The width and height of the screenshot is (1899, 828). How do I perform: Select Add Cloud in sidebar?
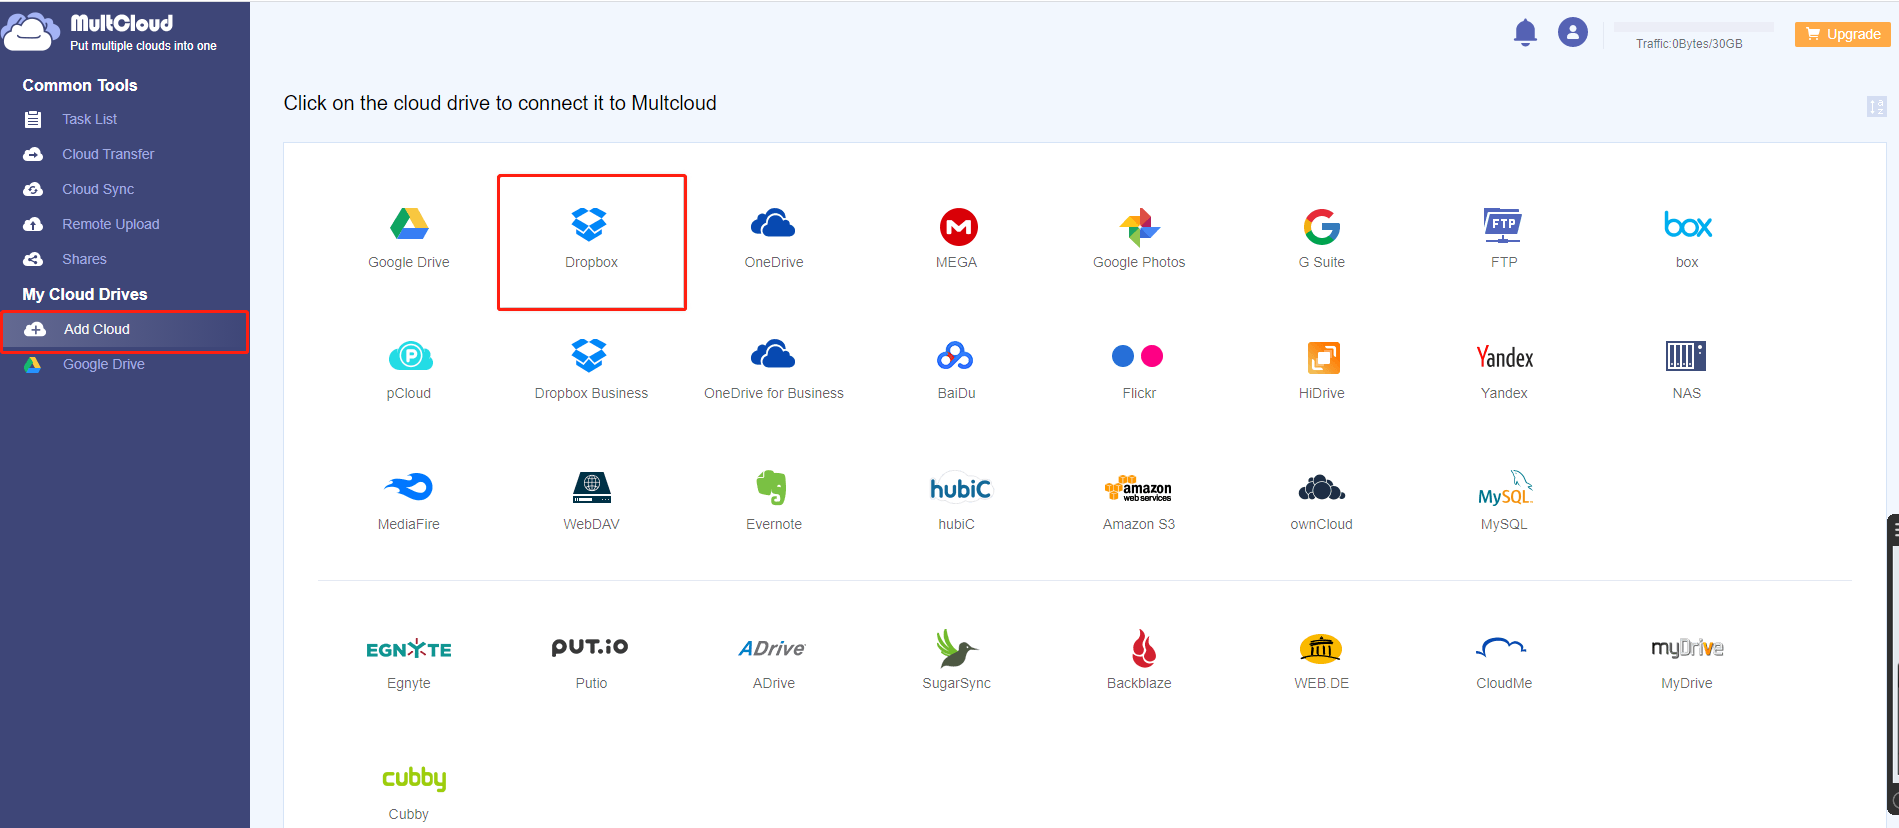click(97, 329)
